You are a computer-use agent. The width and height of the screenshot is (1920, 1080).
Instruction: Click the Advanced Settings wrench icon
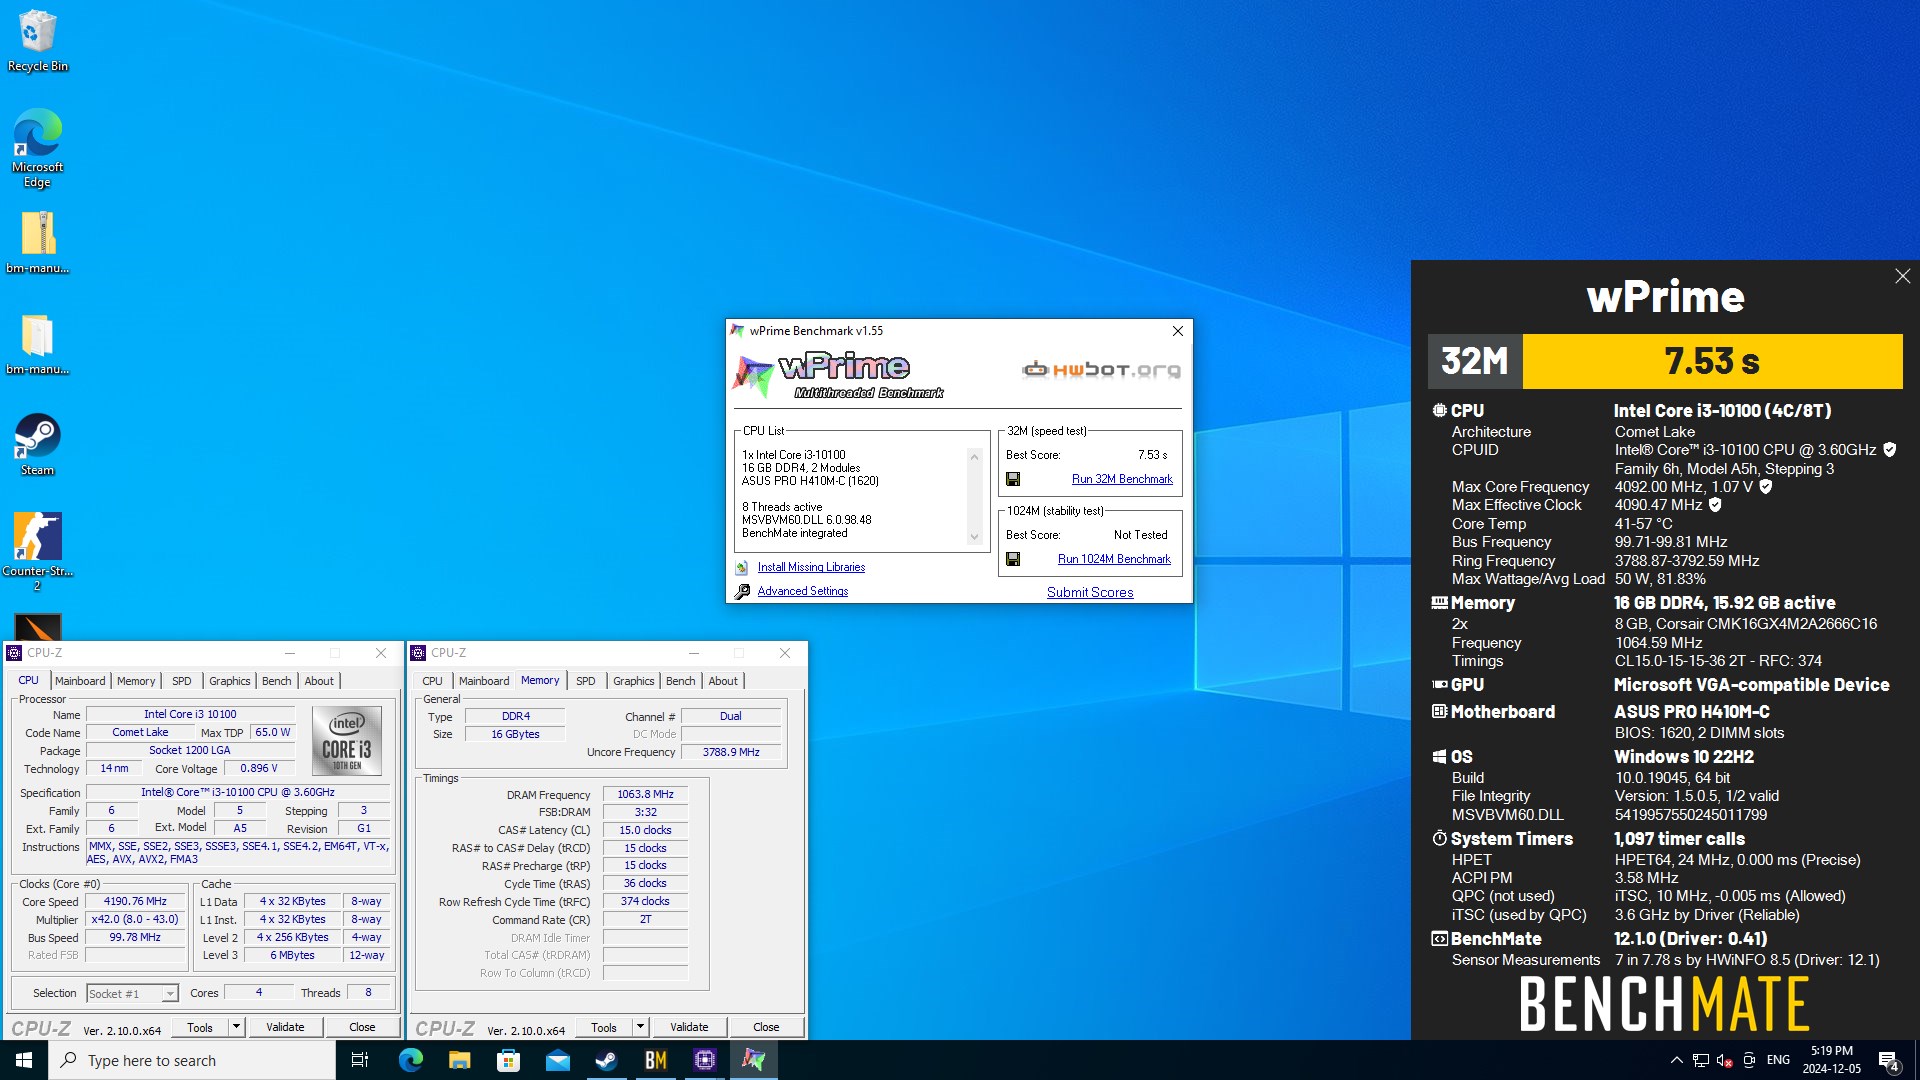pyautogui.click(x=742, y=592)
